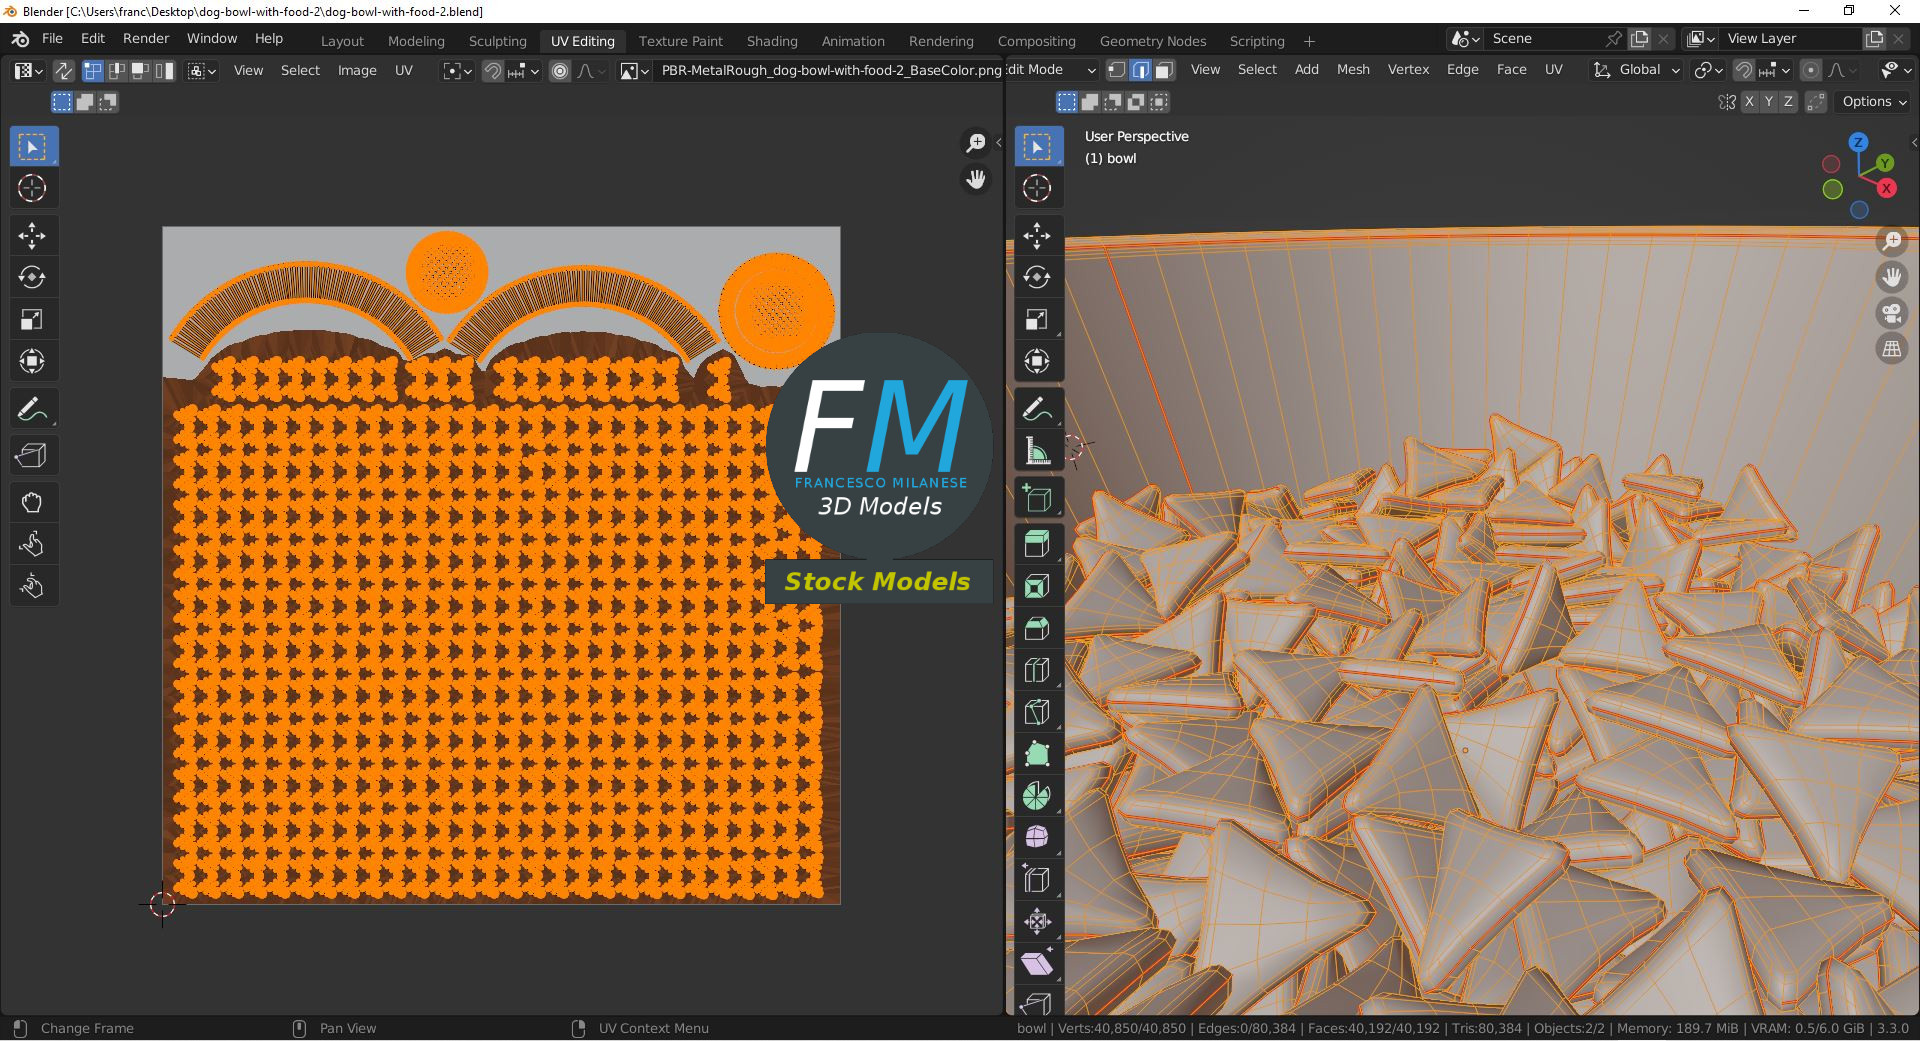Click the Z axis on navigation gizmo
Image resolution: width=1920 pixels, height=1041 pixels.
click(1858, 142)
